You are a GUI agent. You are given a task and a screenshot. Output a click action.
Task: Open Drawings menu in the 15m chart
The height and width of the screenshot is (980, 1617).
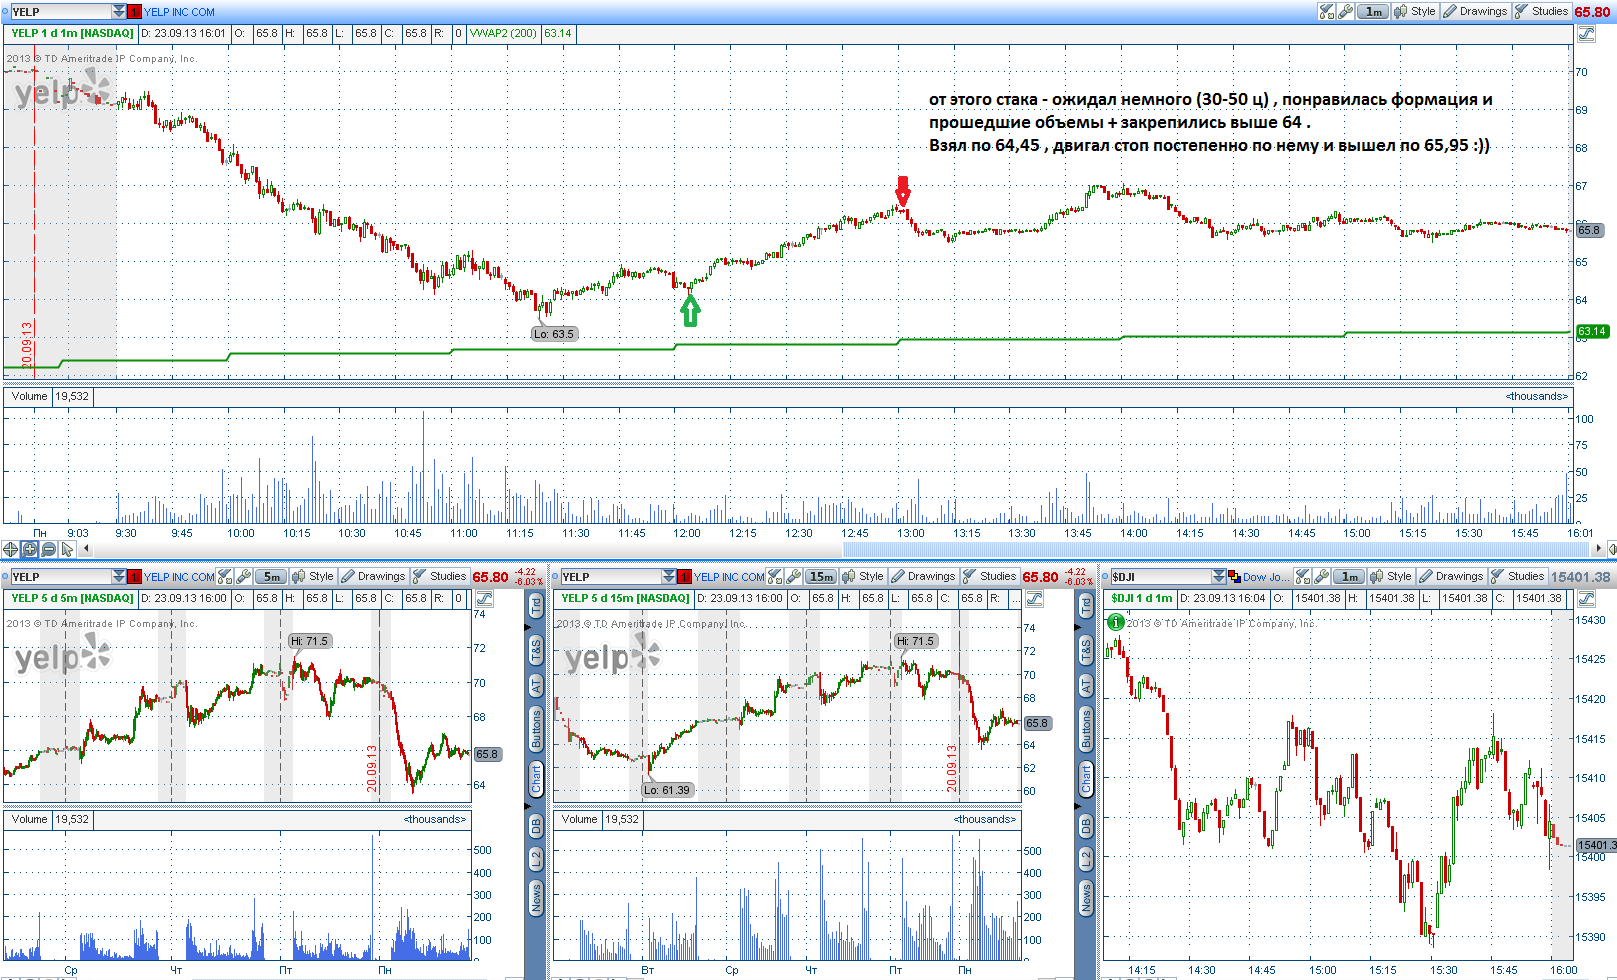923,577
